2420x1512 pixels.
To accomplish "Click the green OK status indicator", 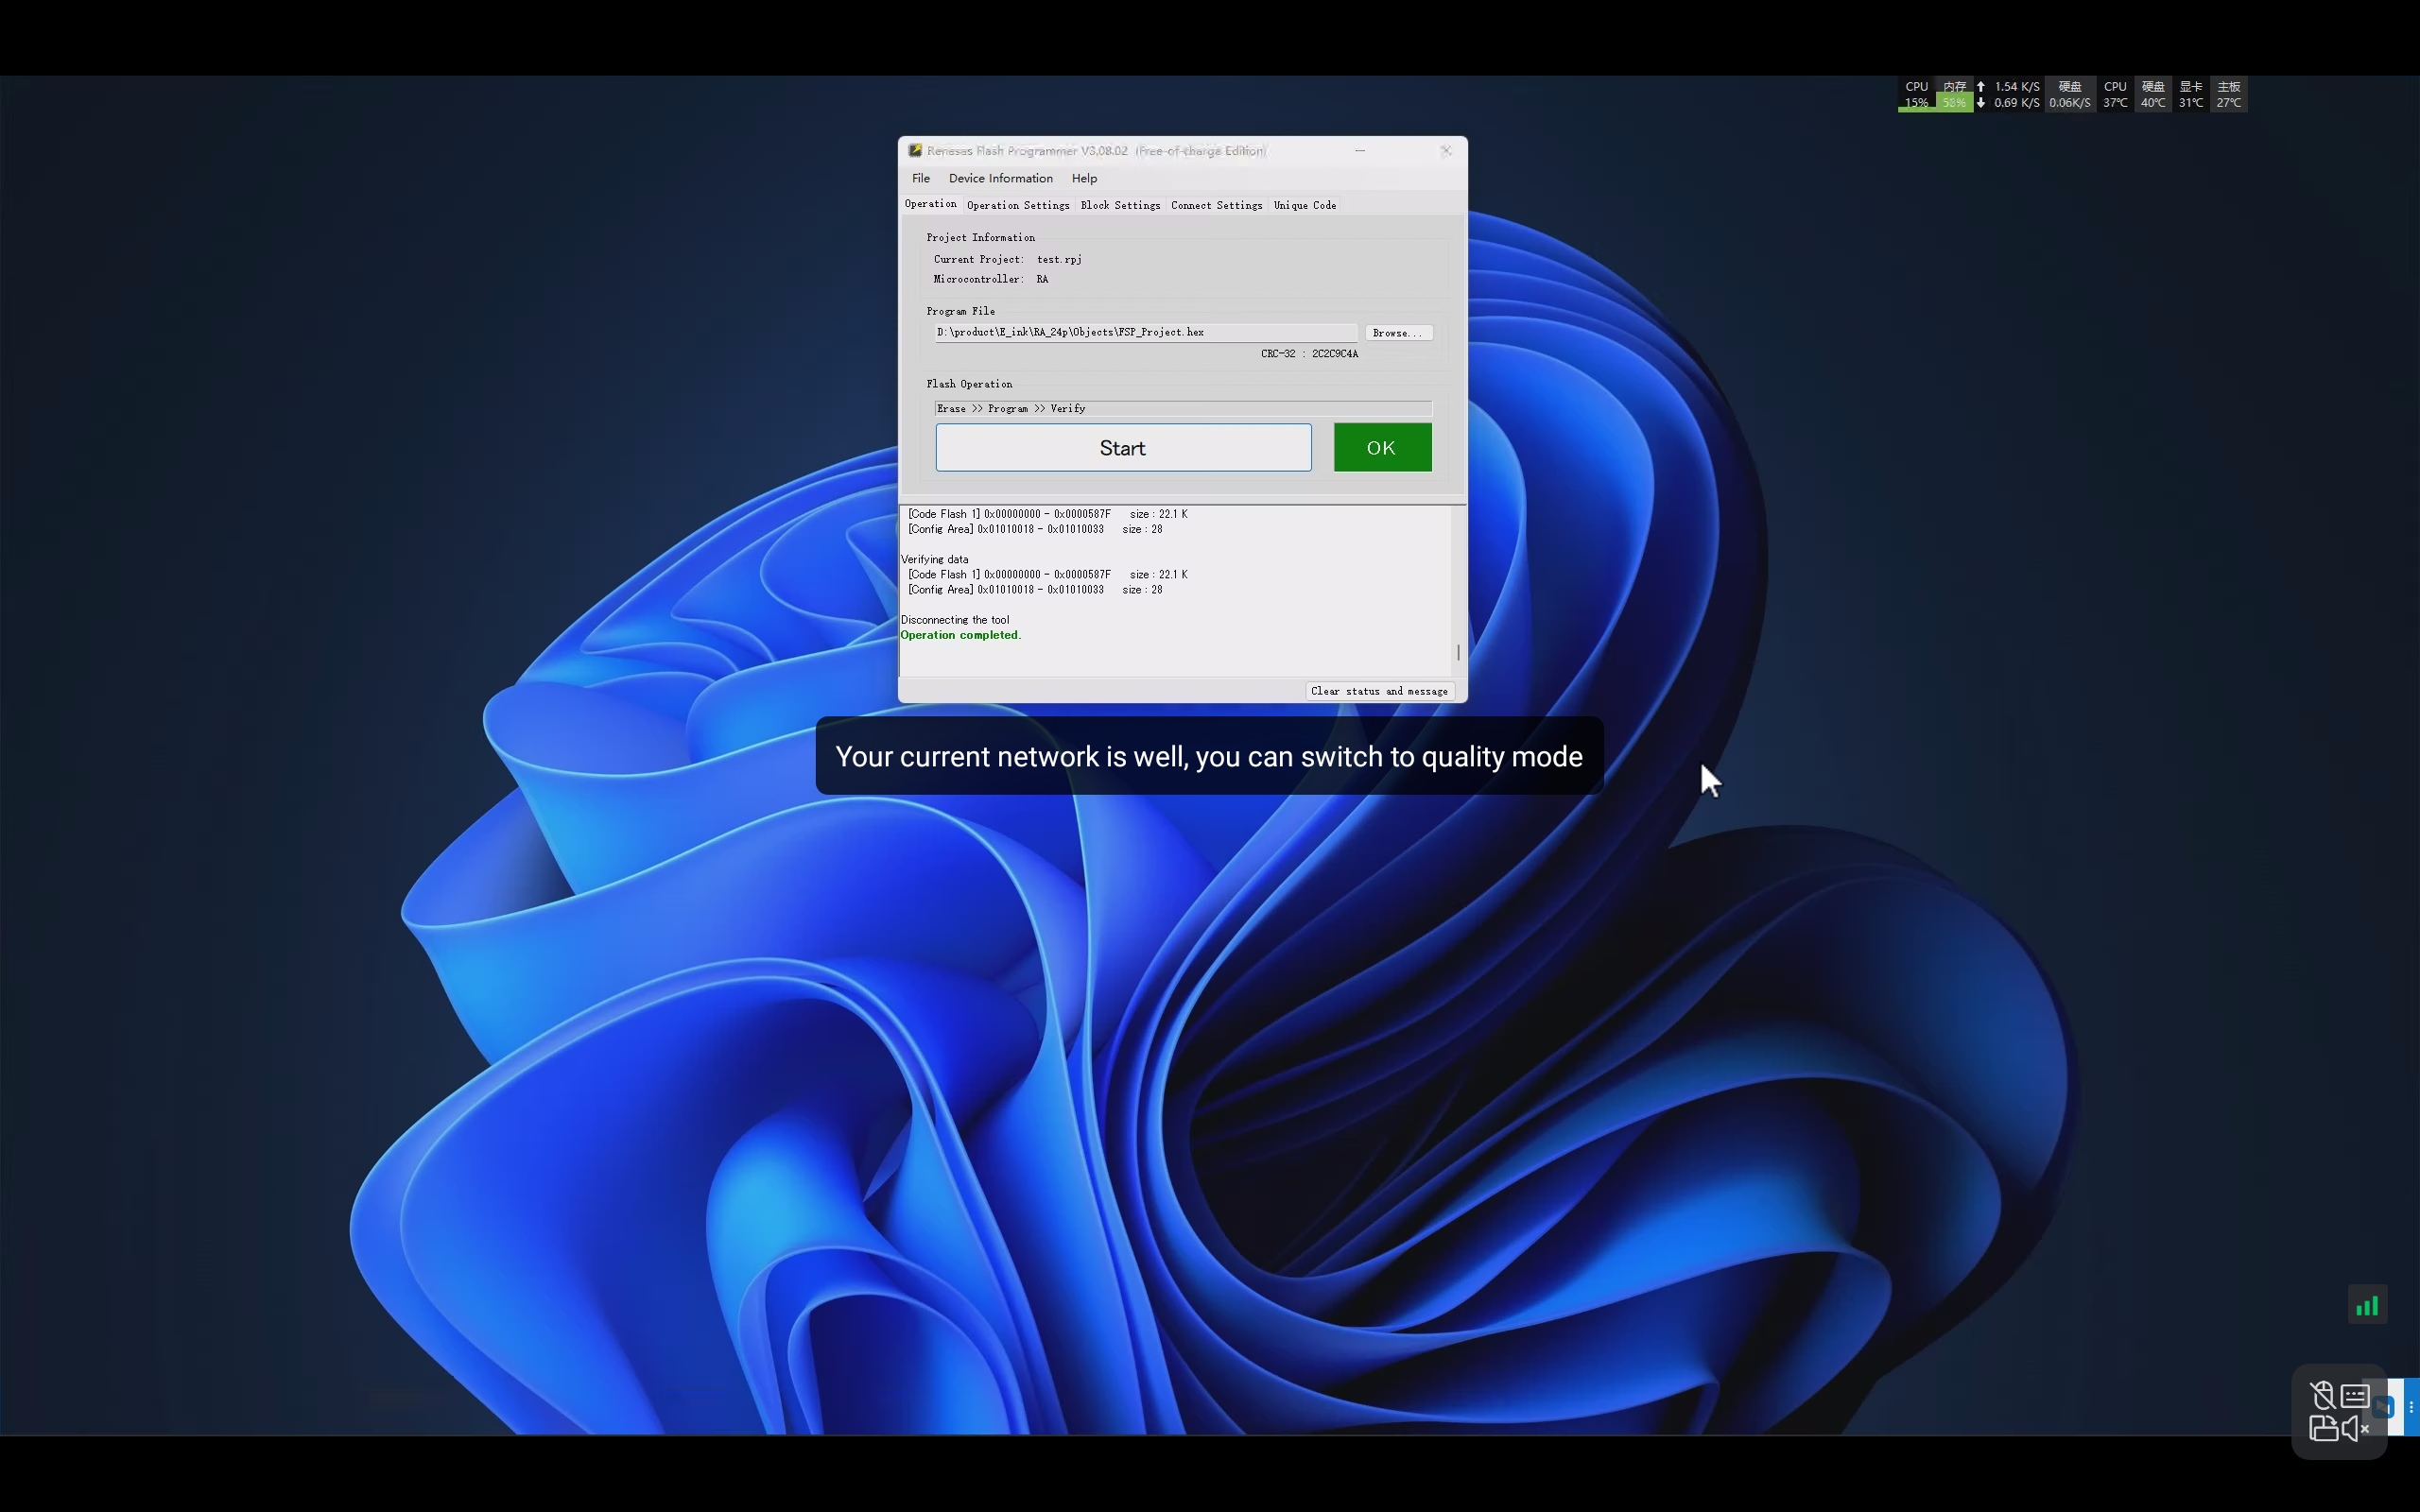I will [x=1382, y=447].
